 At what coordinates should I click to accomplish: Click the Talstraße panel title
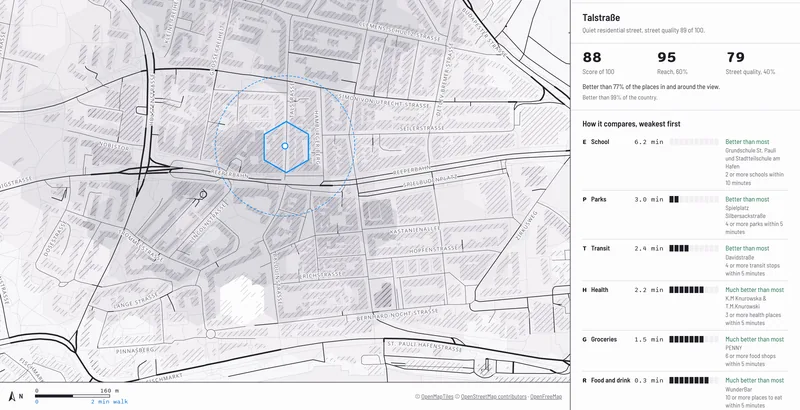coord(601,18)
